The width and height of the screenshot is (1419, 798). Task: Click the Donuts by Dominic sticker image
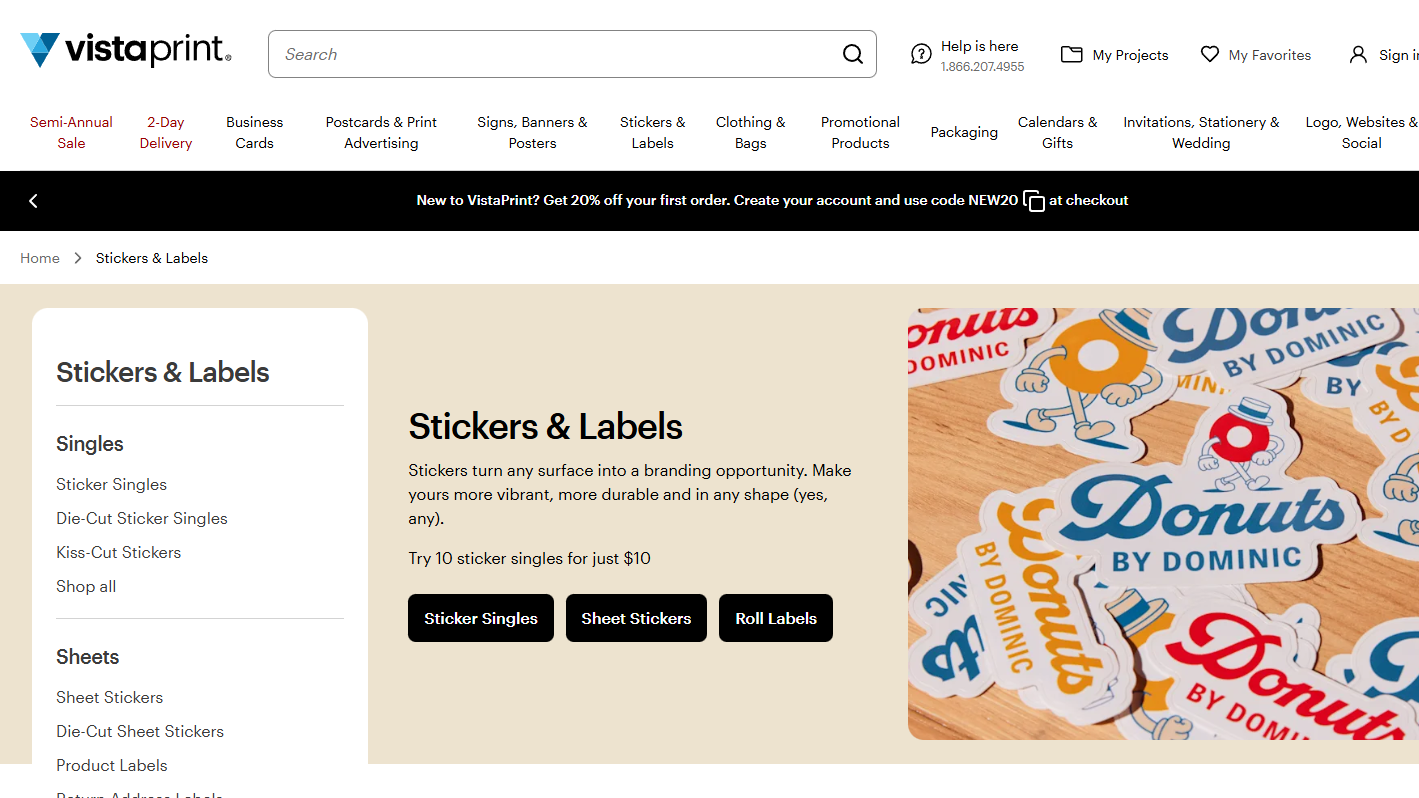pyautogui.click(x=1163, y=524)
